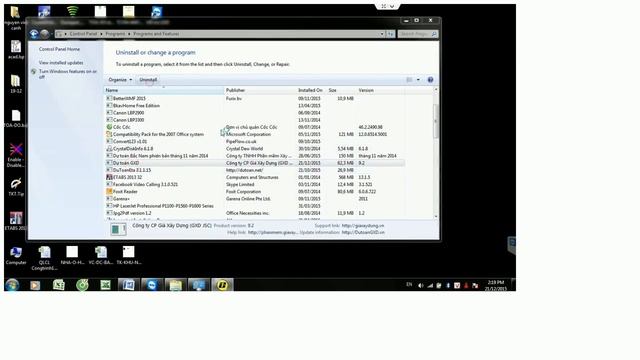640x360 pixels.
Task: Open Windows Media Player on taskbar
Action: (x=35, y=285)
